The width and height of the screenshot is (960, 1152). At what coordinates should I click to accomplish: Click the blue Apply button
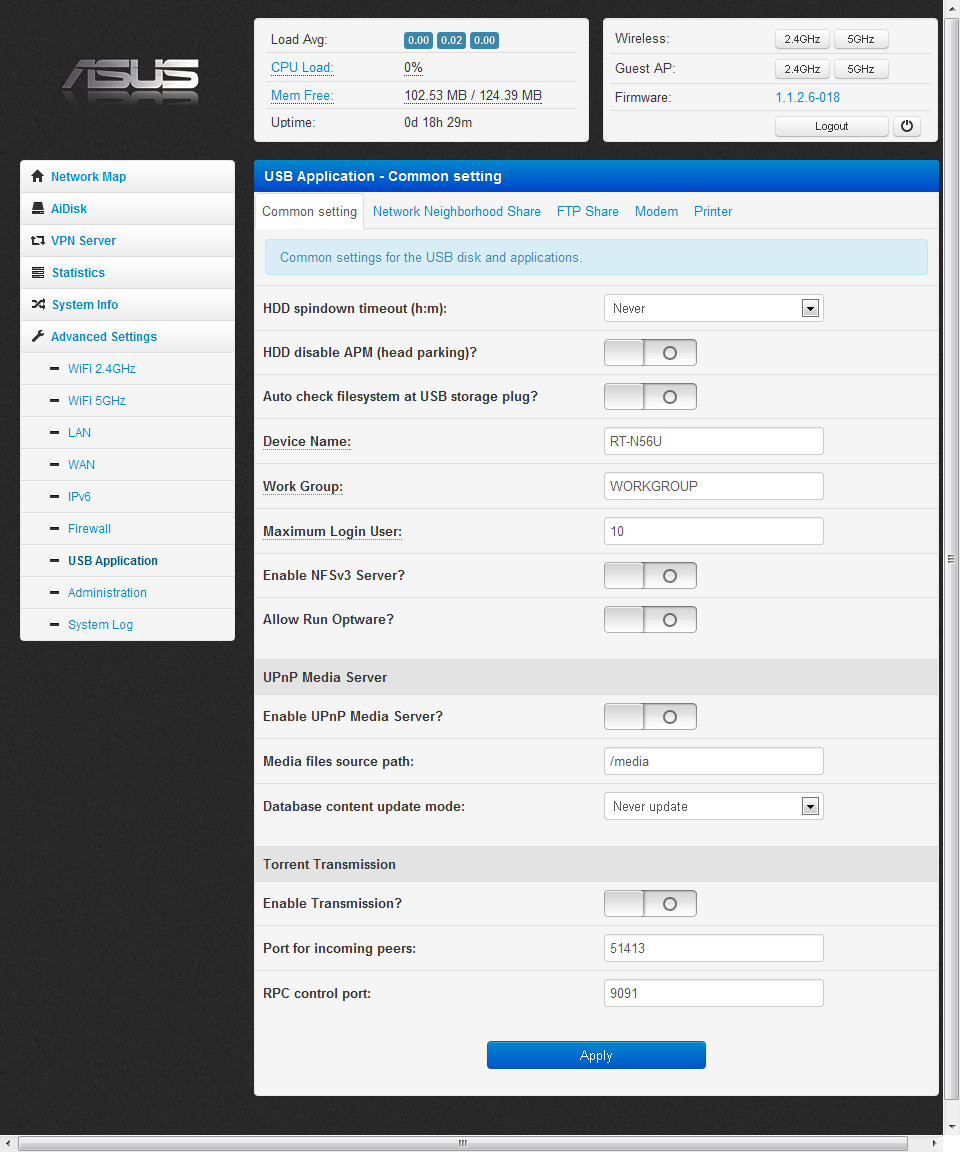pos(596,1055)
